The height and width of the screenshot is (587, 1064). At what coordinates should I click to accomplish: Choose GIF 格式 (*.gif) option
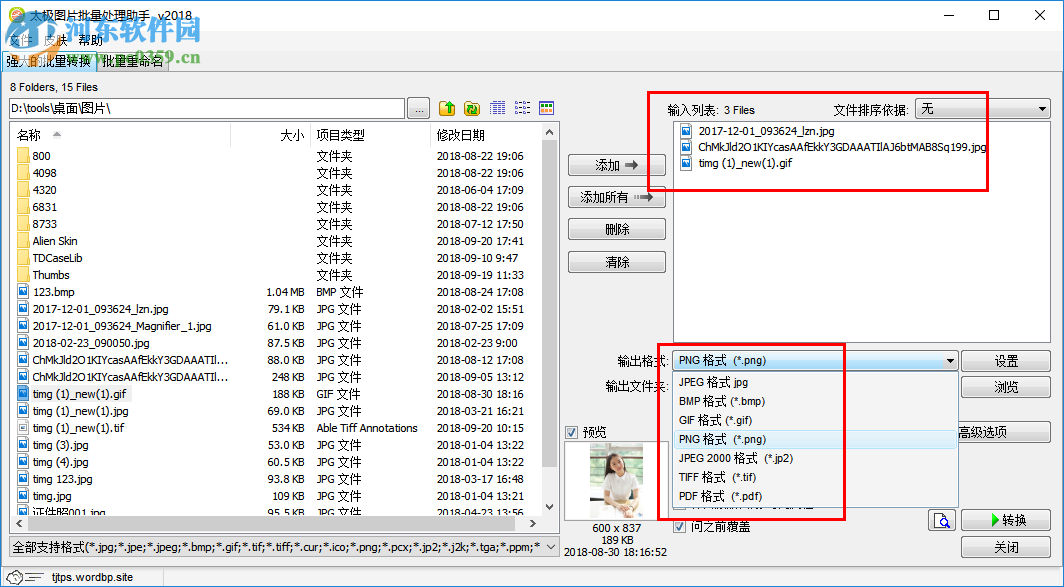click(x=816, y=420)
